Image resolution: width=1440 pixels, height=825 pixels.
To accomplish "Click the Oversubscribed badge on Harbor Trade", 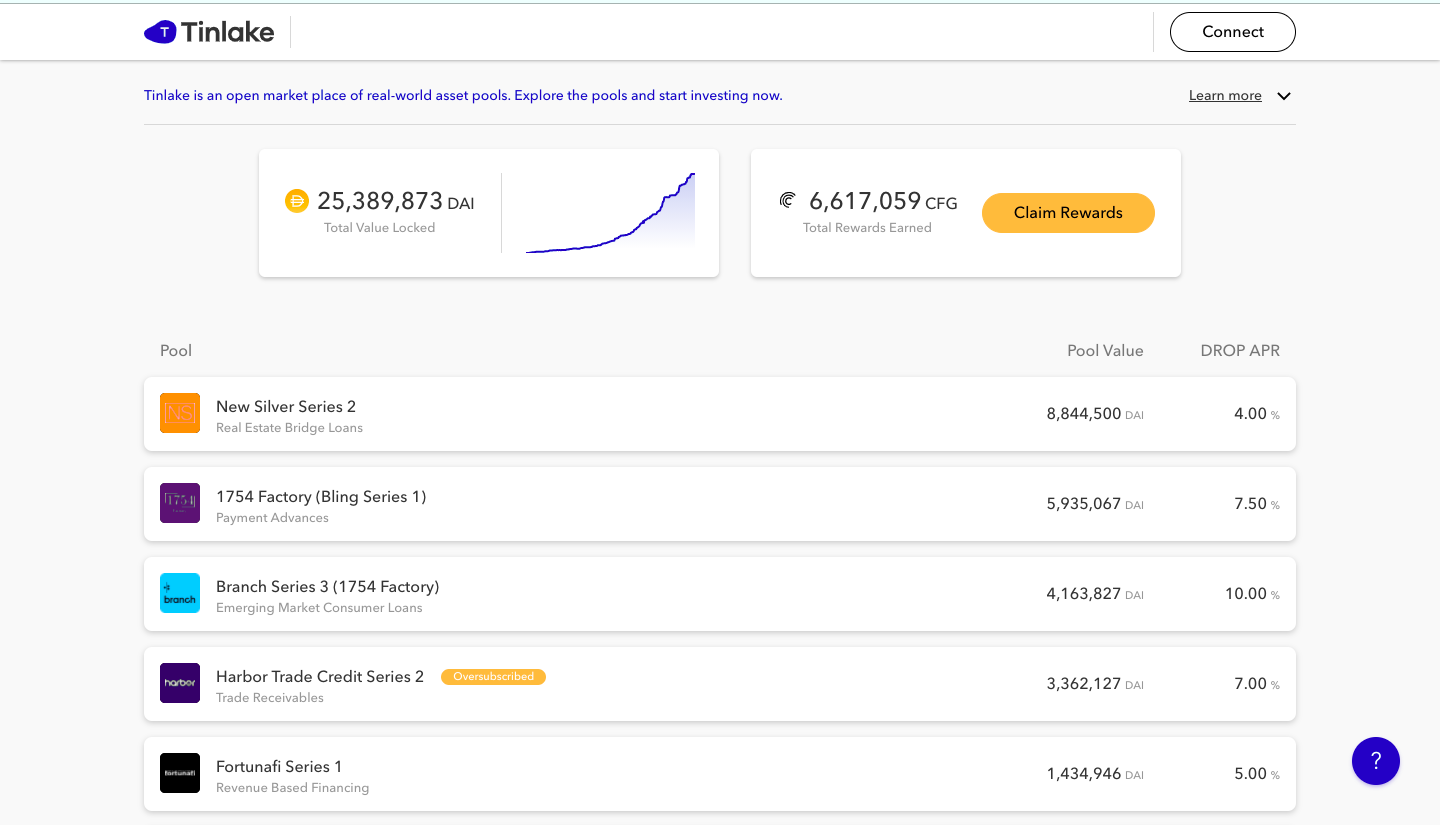I will click(x=493, y=677).
